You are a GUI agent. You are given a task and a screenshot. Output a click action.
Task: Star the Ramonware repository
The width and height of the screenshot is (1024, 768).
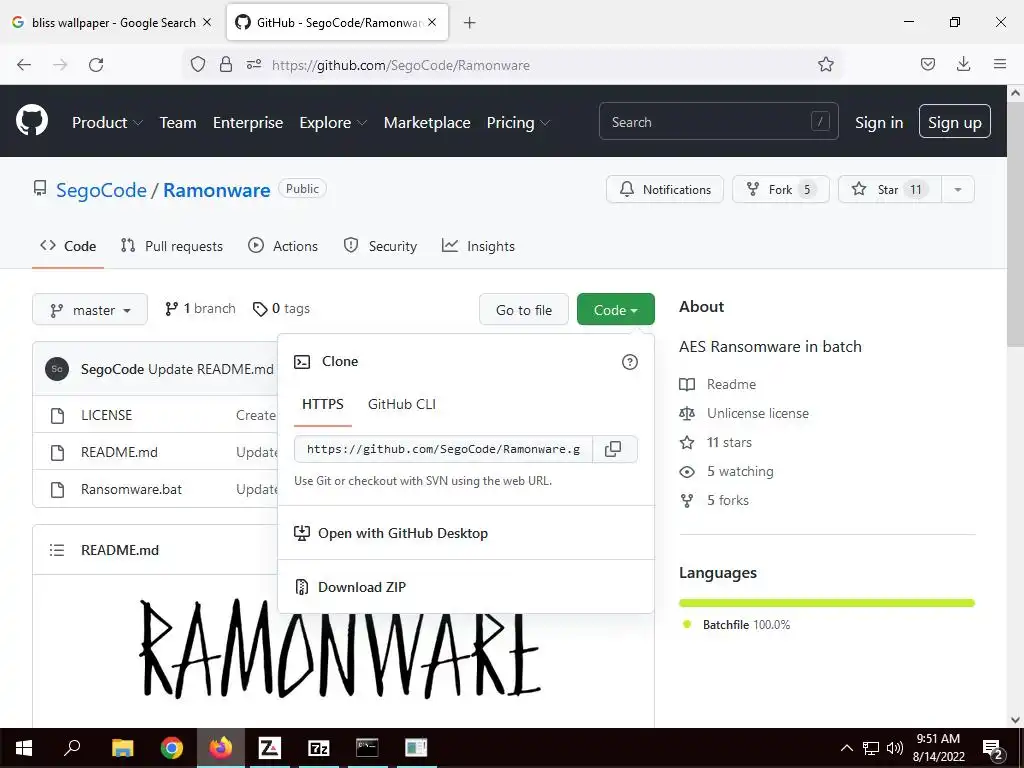[x=889, y=189]
